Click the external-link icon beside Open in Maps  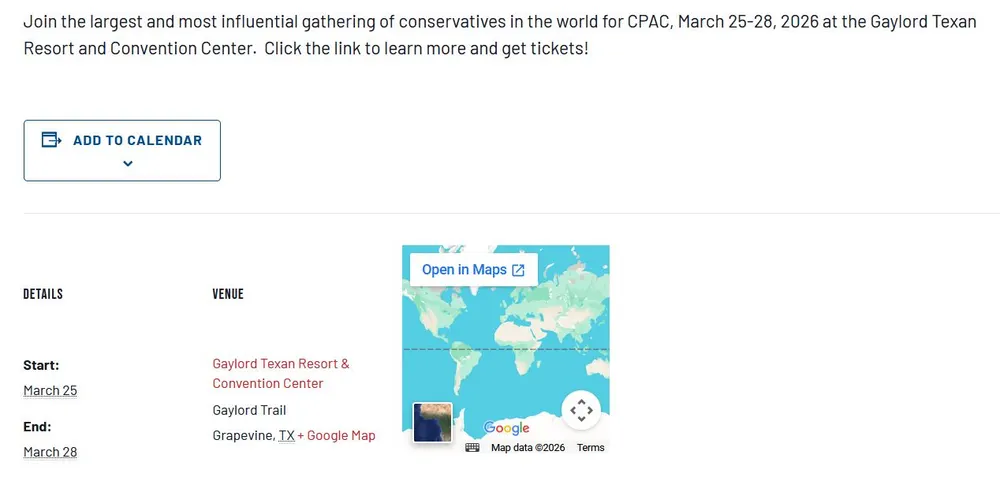click(x=518, y=270)
